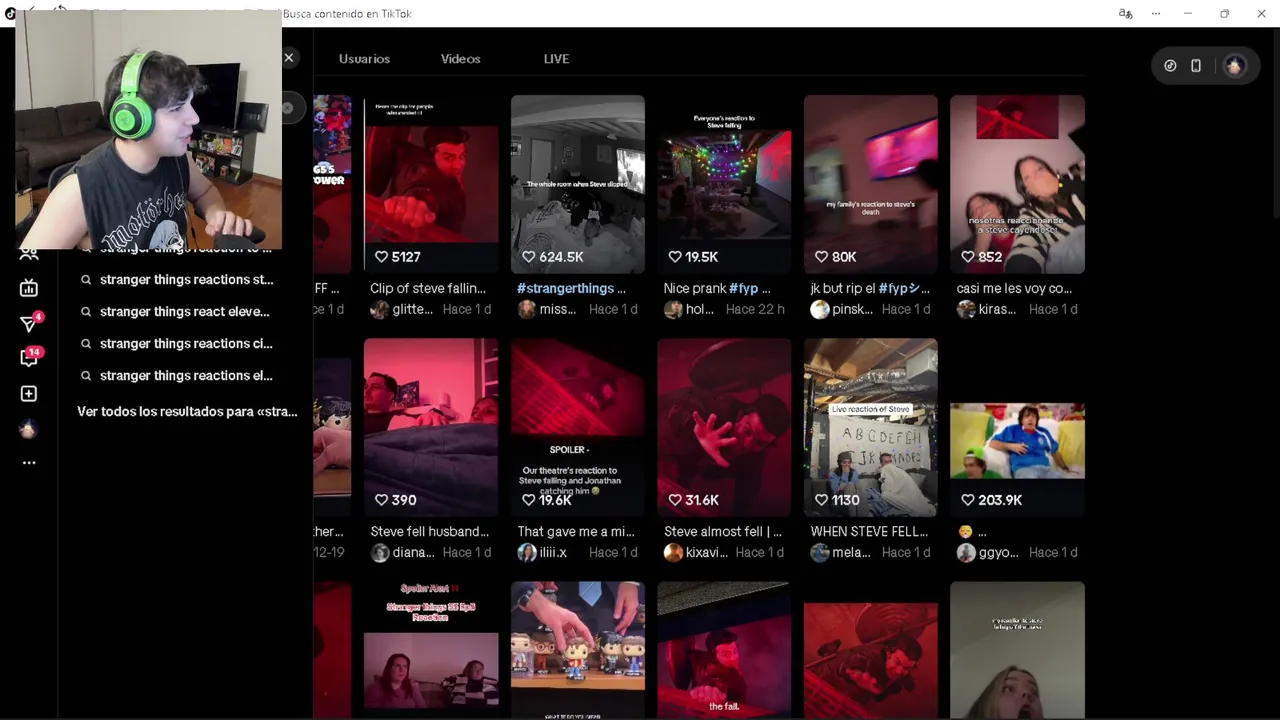
Task: Open messages paper-plane icon with badge 4
Action: tap(29, 323)
